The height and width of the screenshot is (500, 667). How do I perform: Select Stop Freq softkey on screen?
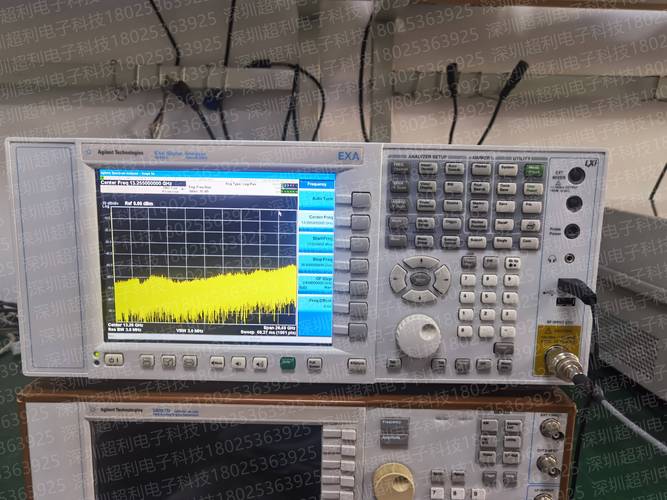pos(316,262)
